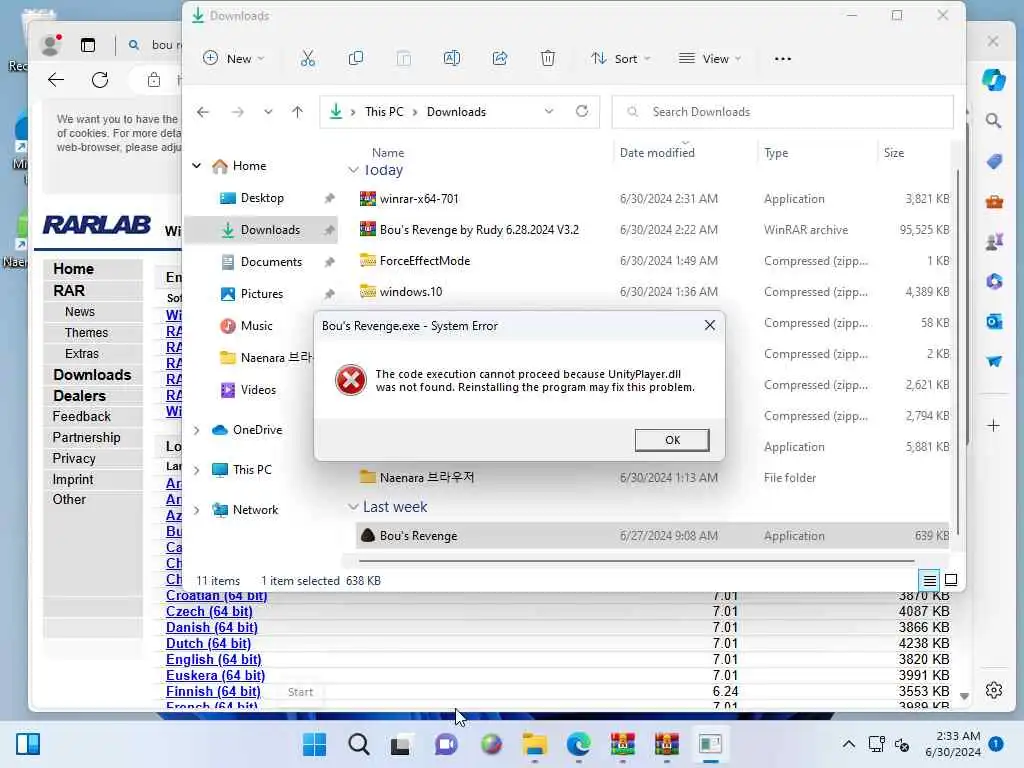Click English (64 bit) download link

pos(214,660)
